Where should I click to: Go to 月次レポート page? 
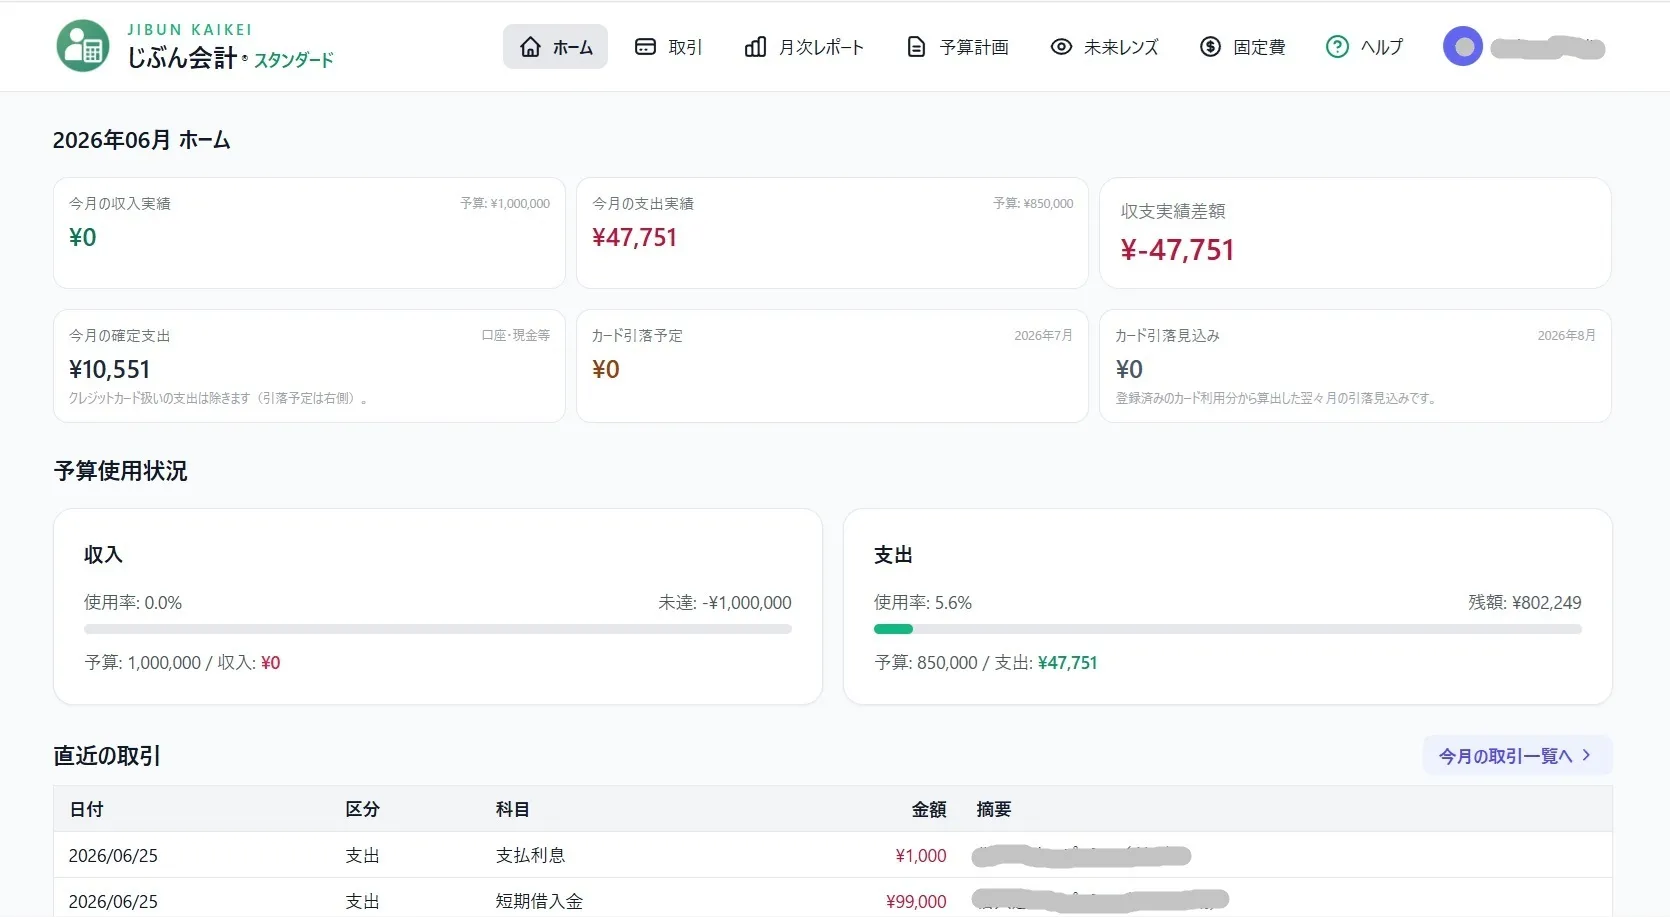804,46
